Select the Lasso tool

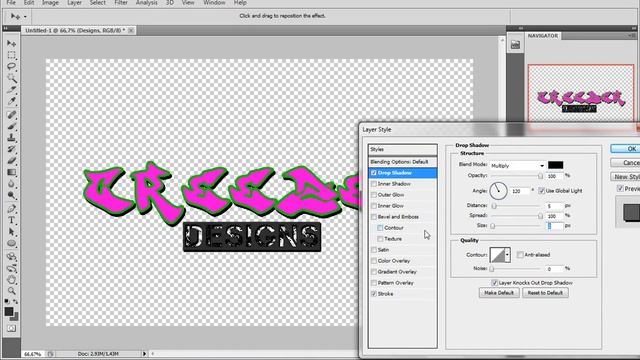point(11,66)
